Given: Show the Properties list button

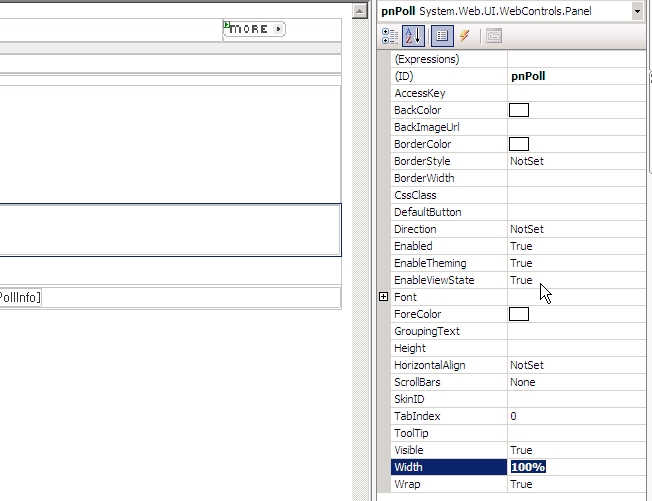Looking at the screenshot, I should click(x=442, y=36).
